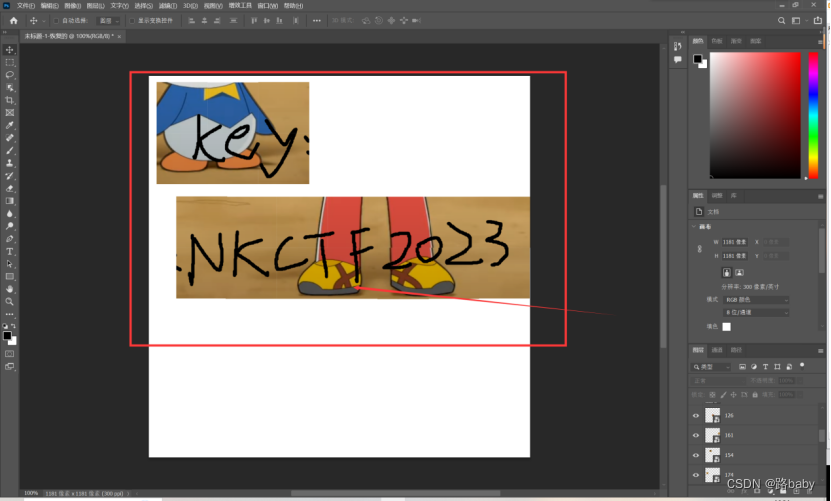The width and height of the screenshot is (831, 501).
Task: Toggle the 自动选择 checkbox
Action: click(x=56, y=21)
